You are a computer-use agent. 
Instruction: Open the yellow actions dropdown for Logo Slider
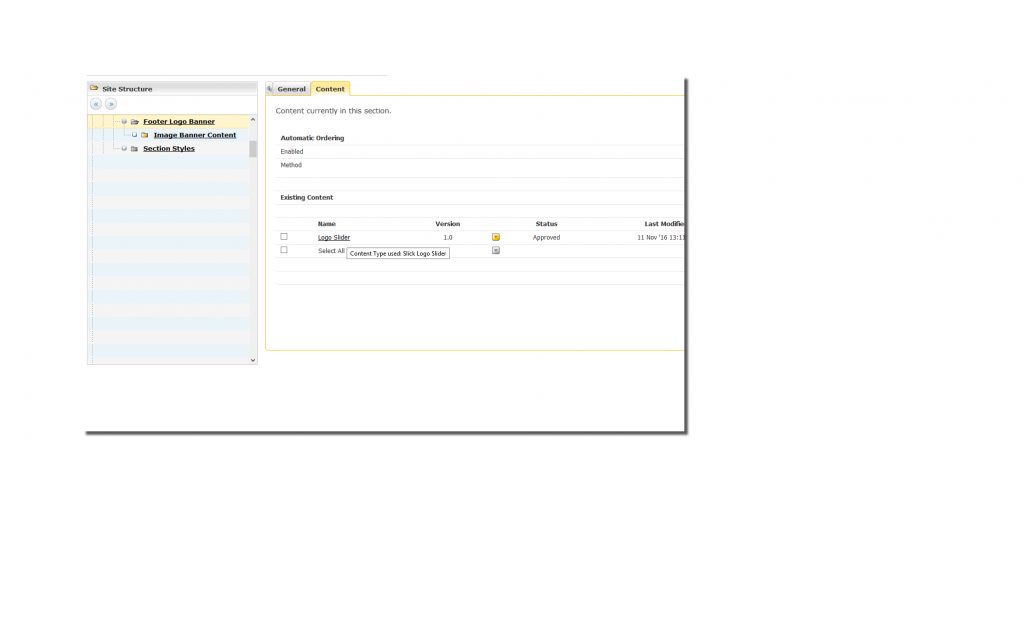(x=496, y=238)
